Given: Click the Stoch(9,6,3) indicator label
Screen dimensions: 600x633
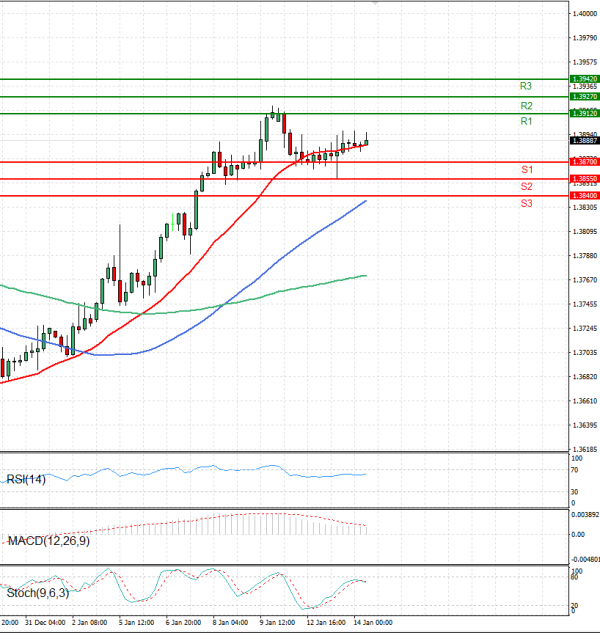Looking at the screenshot, I should tap(36, 594).
